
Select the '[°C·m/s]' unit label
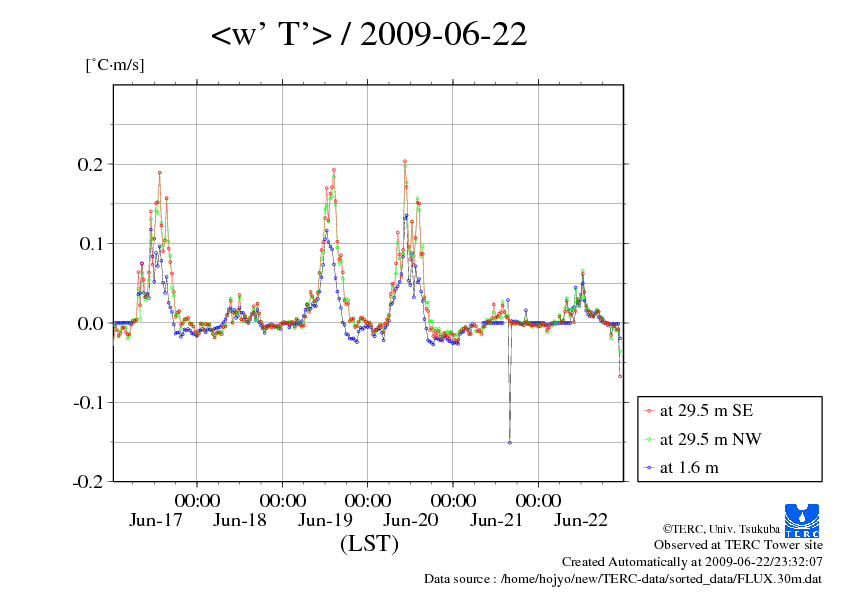coord(115,65)
